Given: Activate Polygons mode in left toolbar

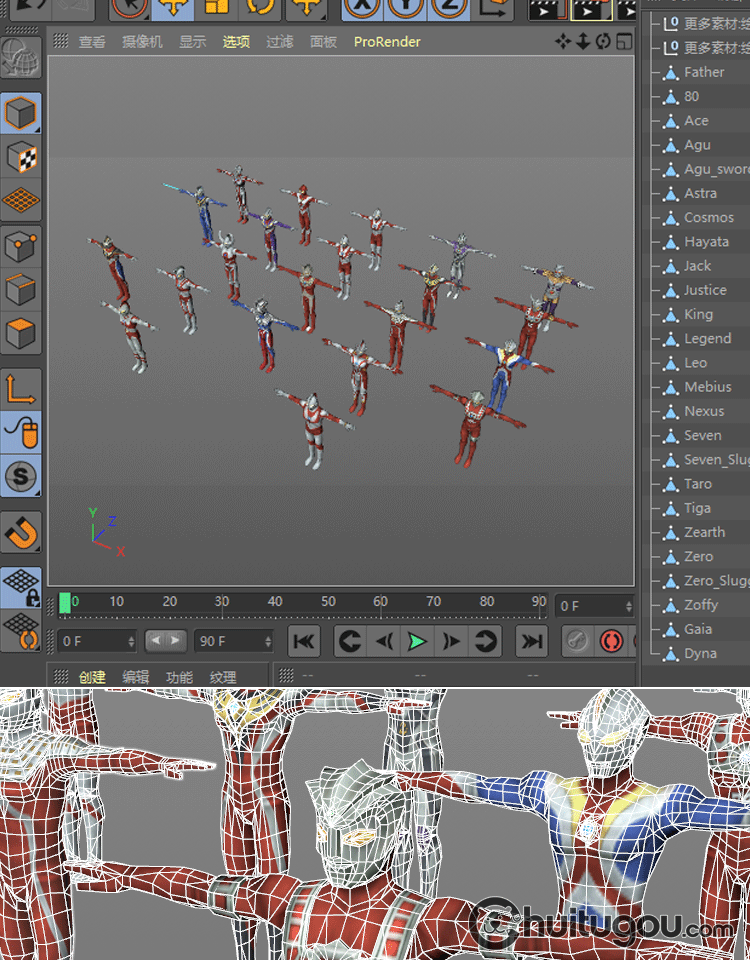Looking at the screenshot, I should 21,332.
